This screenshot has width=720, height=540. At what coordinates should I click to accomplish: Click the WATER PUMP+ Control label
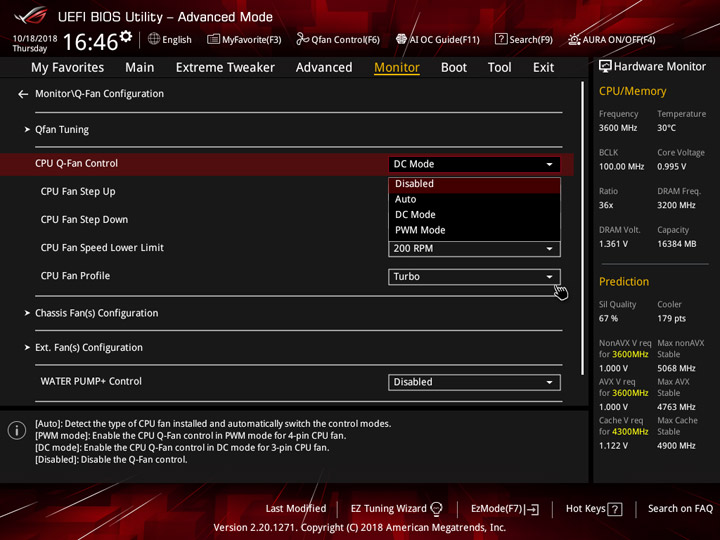(x=91, y=382)
